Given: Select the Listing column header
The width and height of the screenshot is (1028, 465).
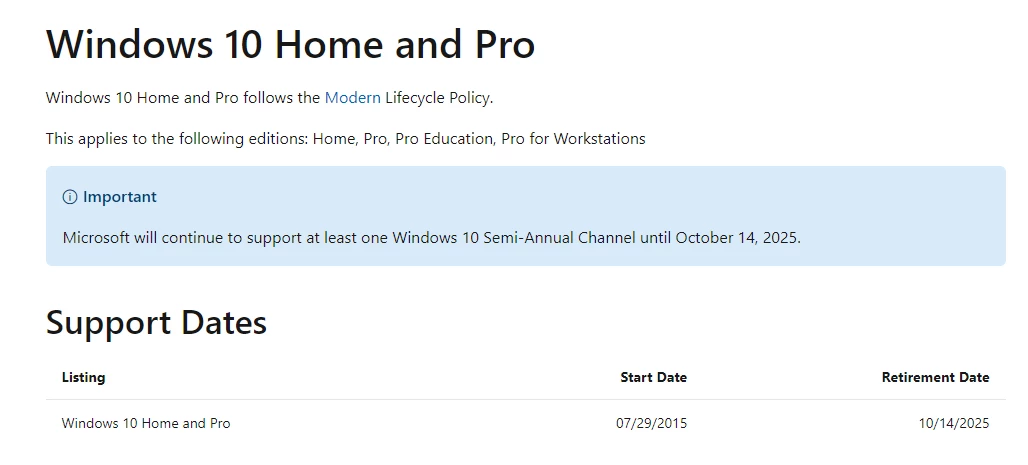Looking at the screenshot, I should [x=83, y=377].
